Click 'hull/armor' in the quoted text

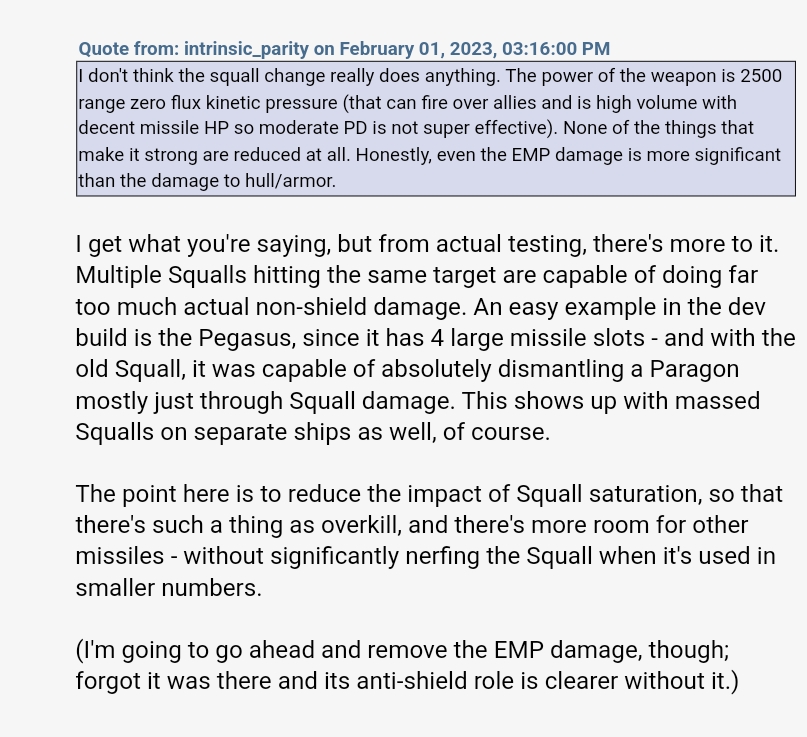[292, 181]
